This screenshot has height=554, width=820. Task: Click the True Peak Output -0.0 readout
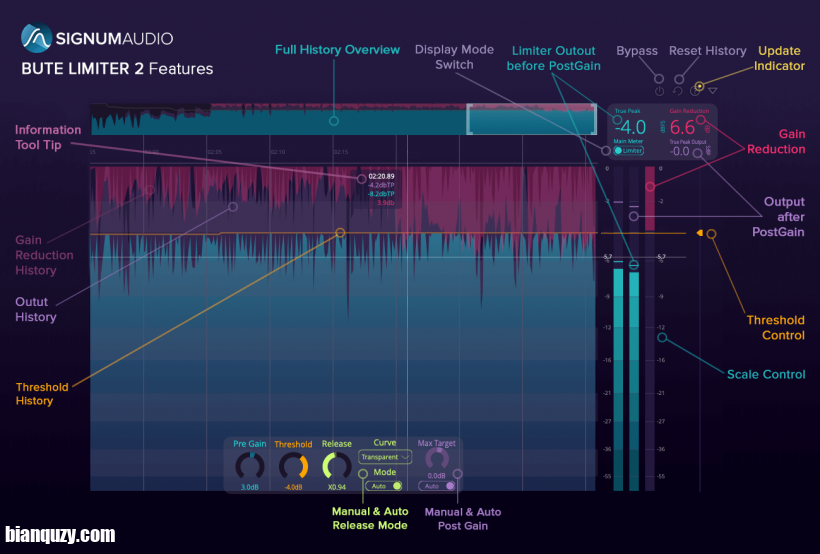coord(680,151)
